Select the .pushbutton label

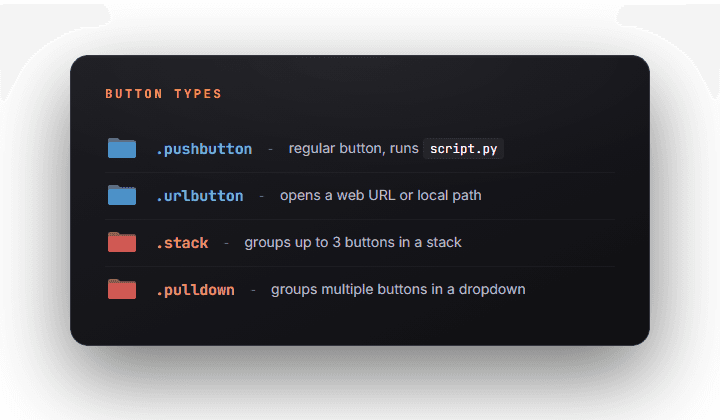[x=204, y=149]
